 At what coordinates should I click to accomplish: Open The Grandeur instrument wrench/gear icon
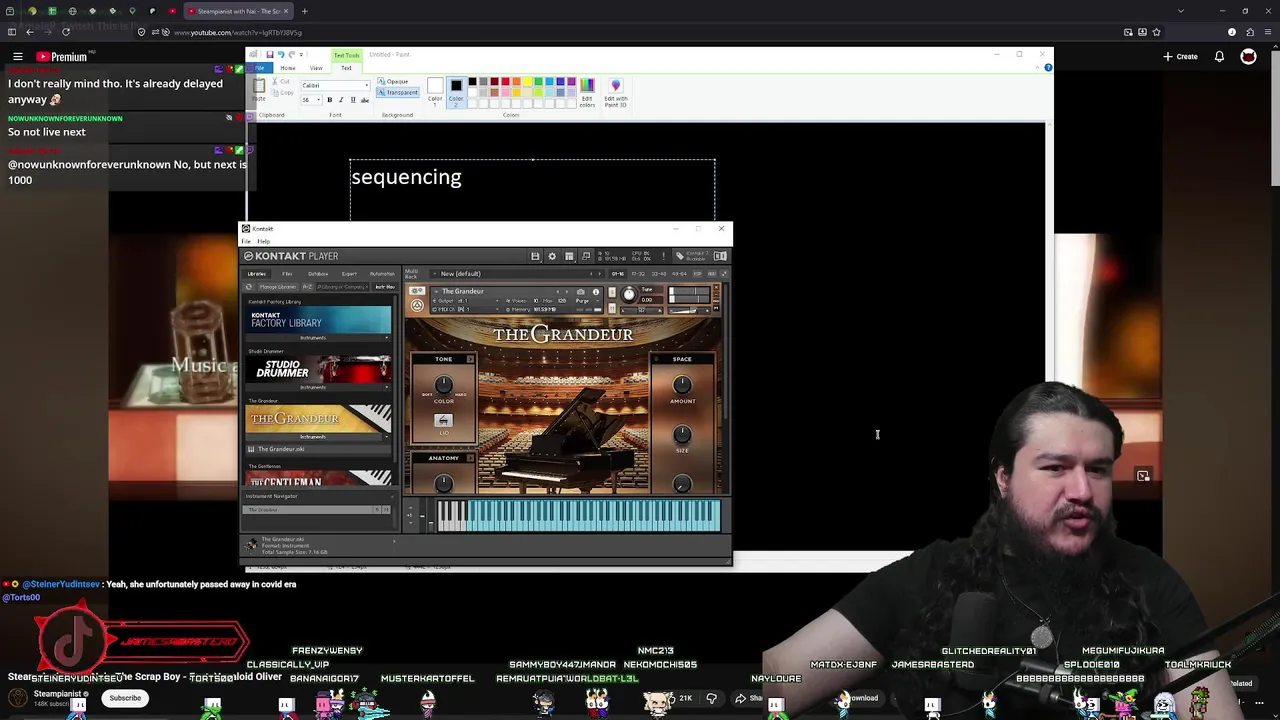click(417, 291)
